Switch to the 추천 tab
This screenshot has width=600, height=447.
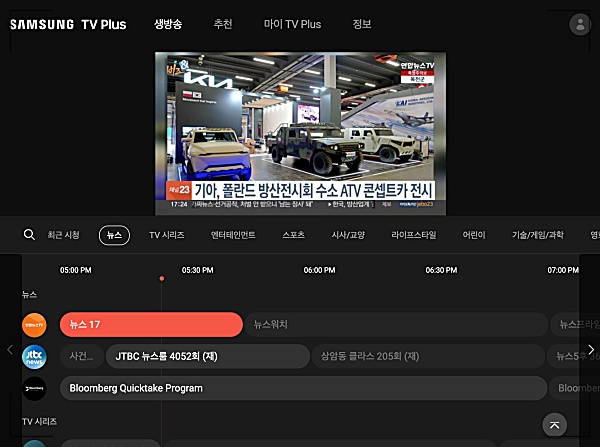(x=223, y=24)
